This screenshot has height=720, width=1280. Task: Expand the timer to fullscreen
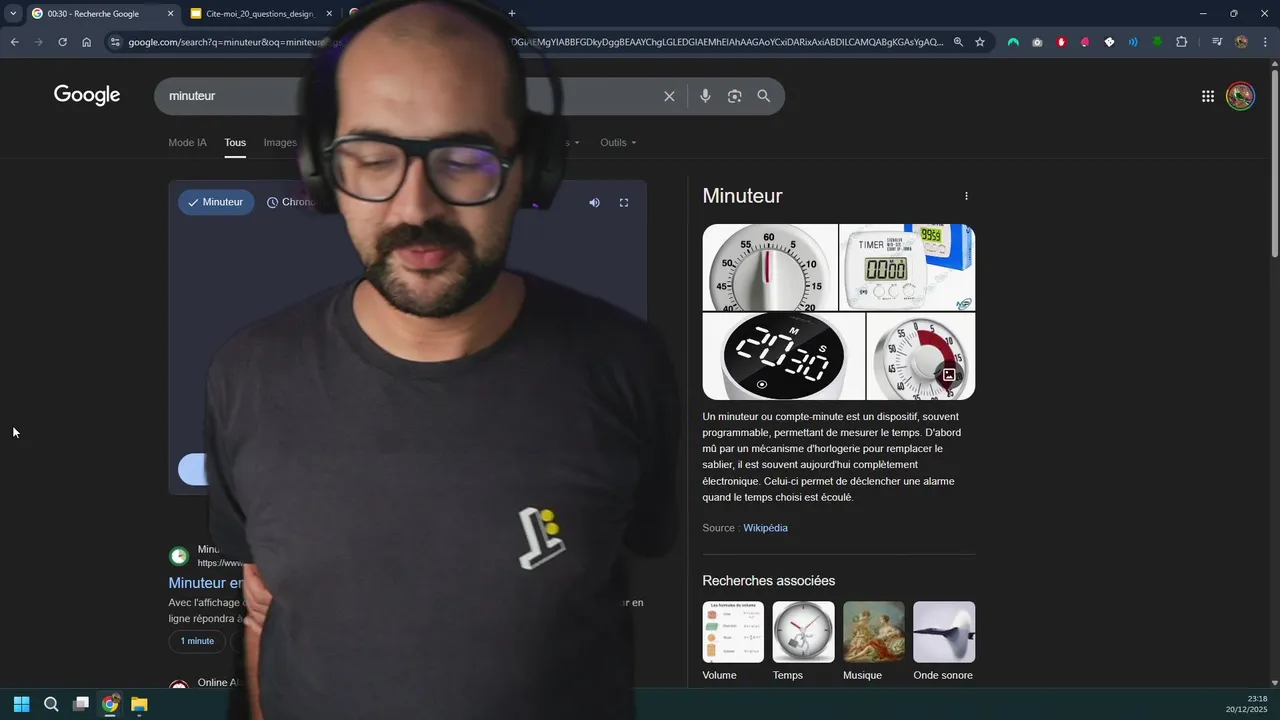pyautogui.click(x=624, y=203)
